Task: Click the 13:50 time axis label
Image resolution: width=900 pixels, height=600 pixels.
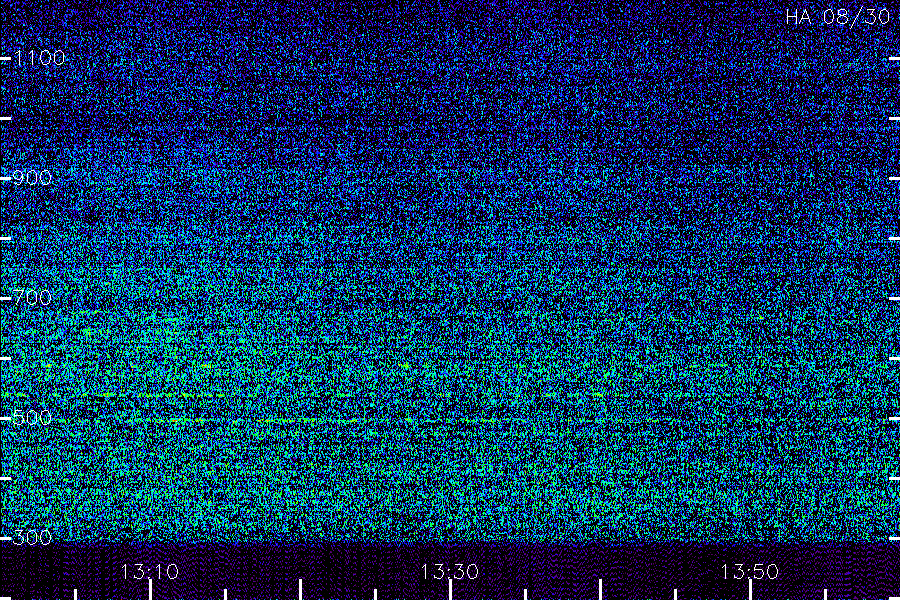Action: [x=750, y=572]
